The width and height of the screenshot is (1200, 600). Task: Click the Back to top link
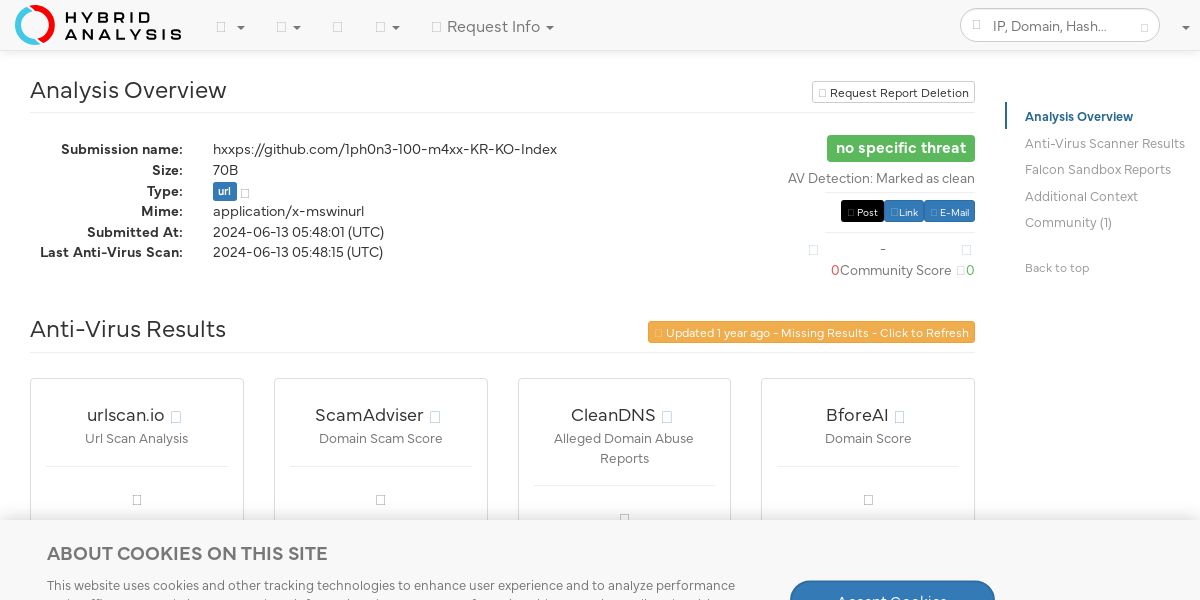click(1057, 268)
